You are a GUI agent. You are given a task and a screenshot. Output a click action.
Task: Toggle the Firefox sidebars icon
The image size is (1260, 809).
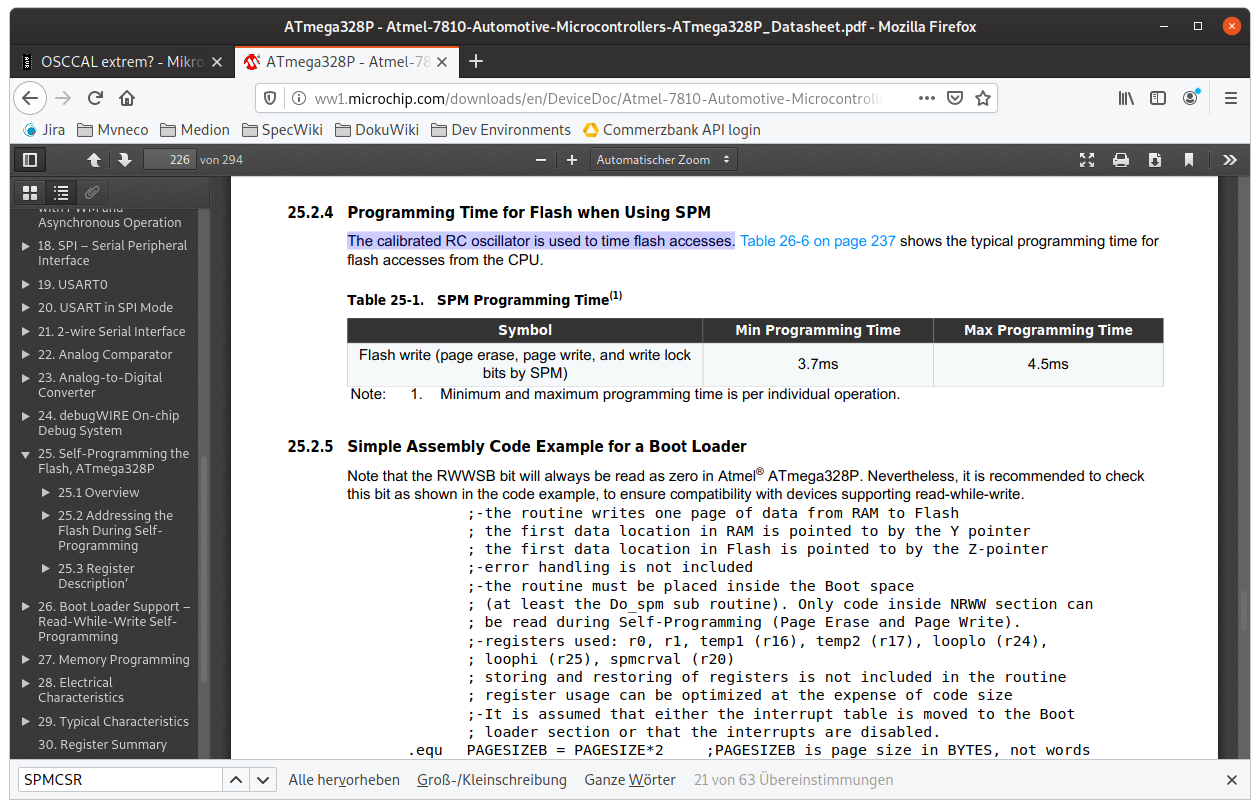[1158, 98]
